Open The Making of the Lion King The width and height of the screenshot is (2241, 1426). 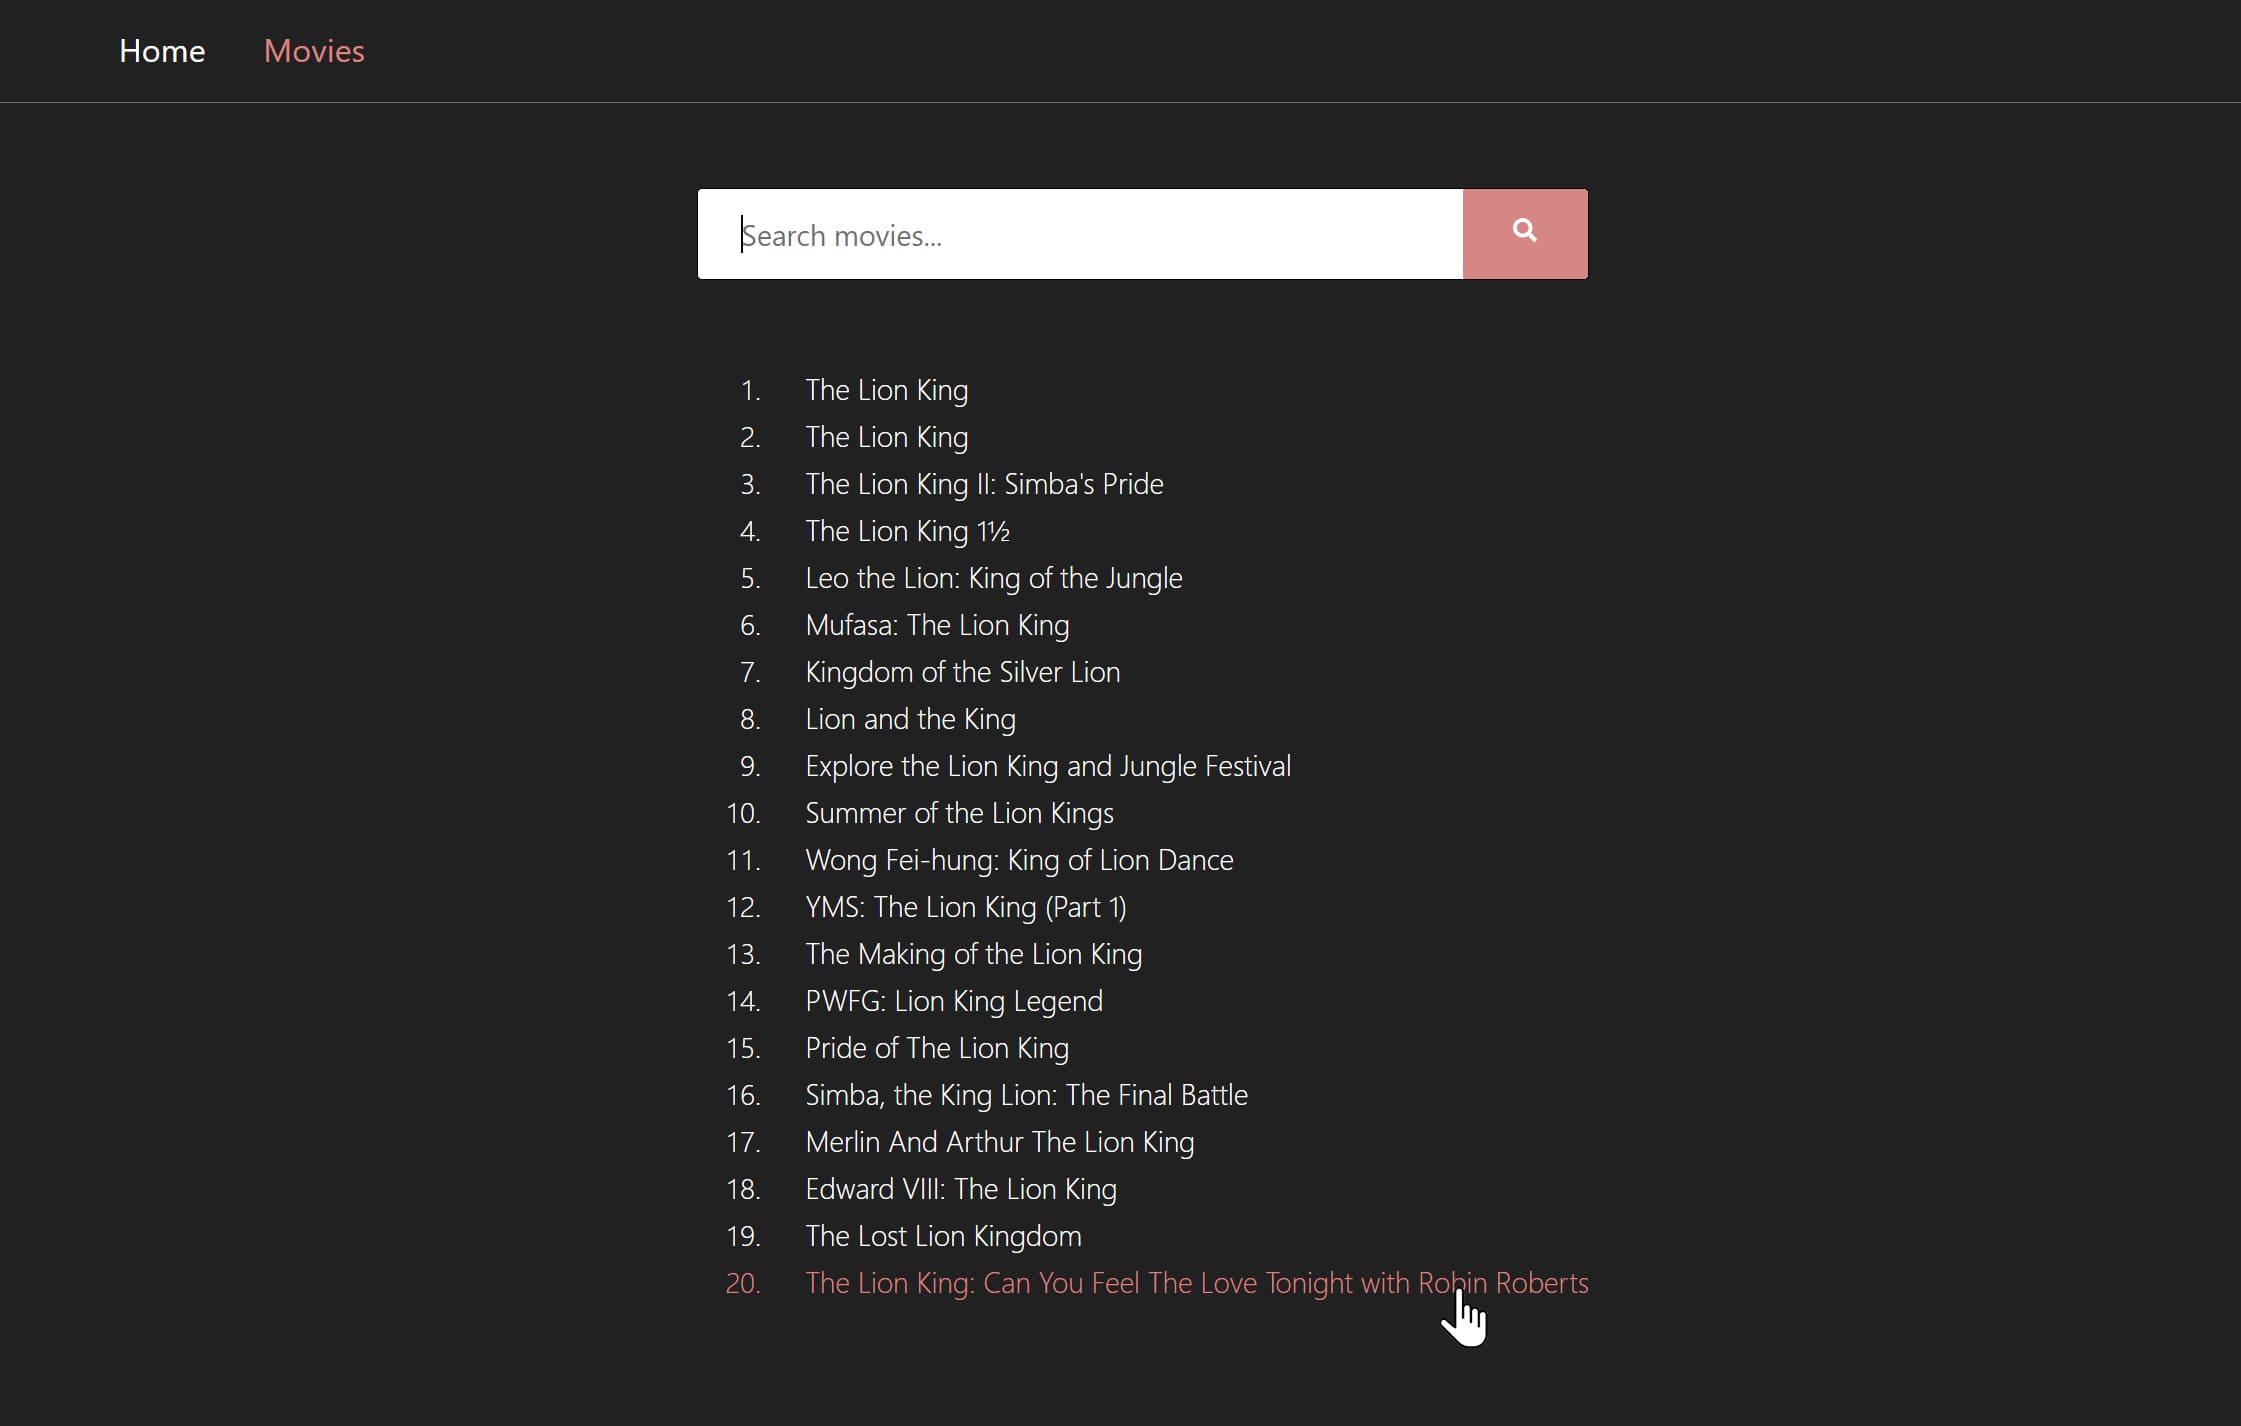tap(973, 954)
